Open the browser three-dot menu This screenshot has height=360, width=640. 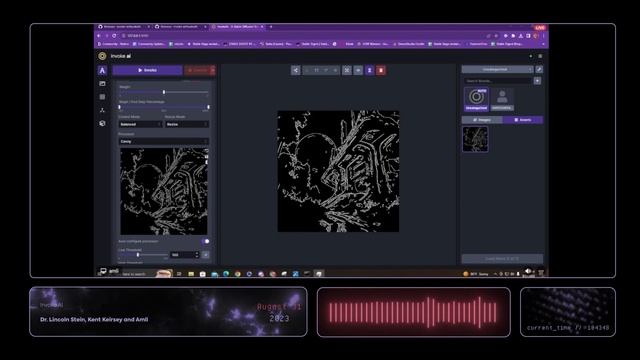coord(544,36)
